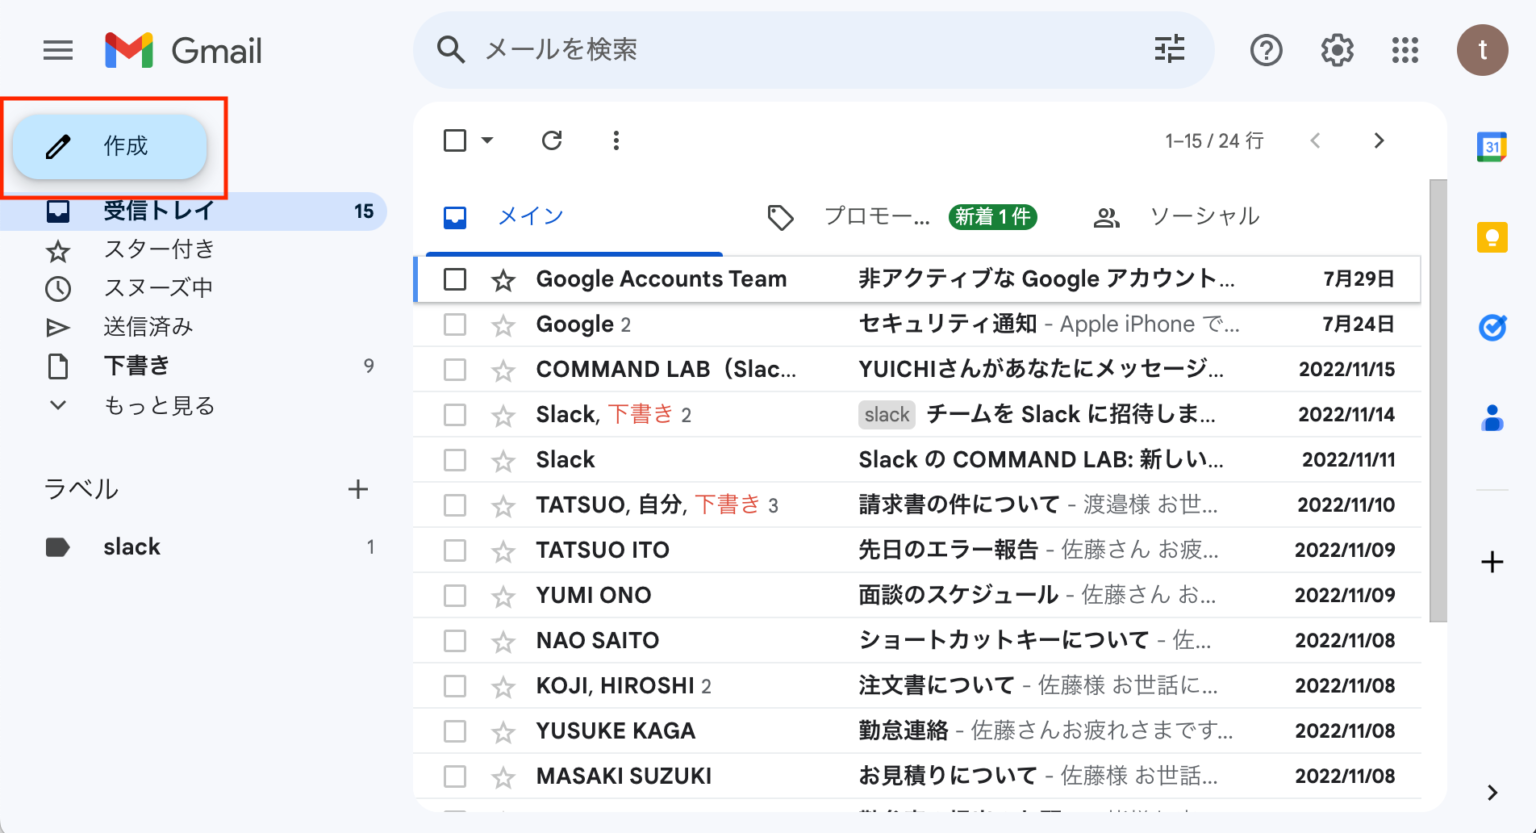This screenshot has width=1536, height=833.
Task: Check the NAO SAITO email checkbox
Action: click(455, 640)
